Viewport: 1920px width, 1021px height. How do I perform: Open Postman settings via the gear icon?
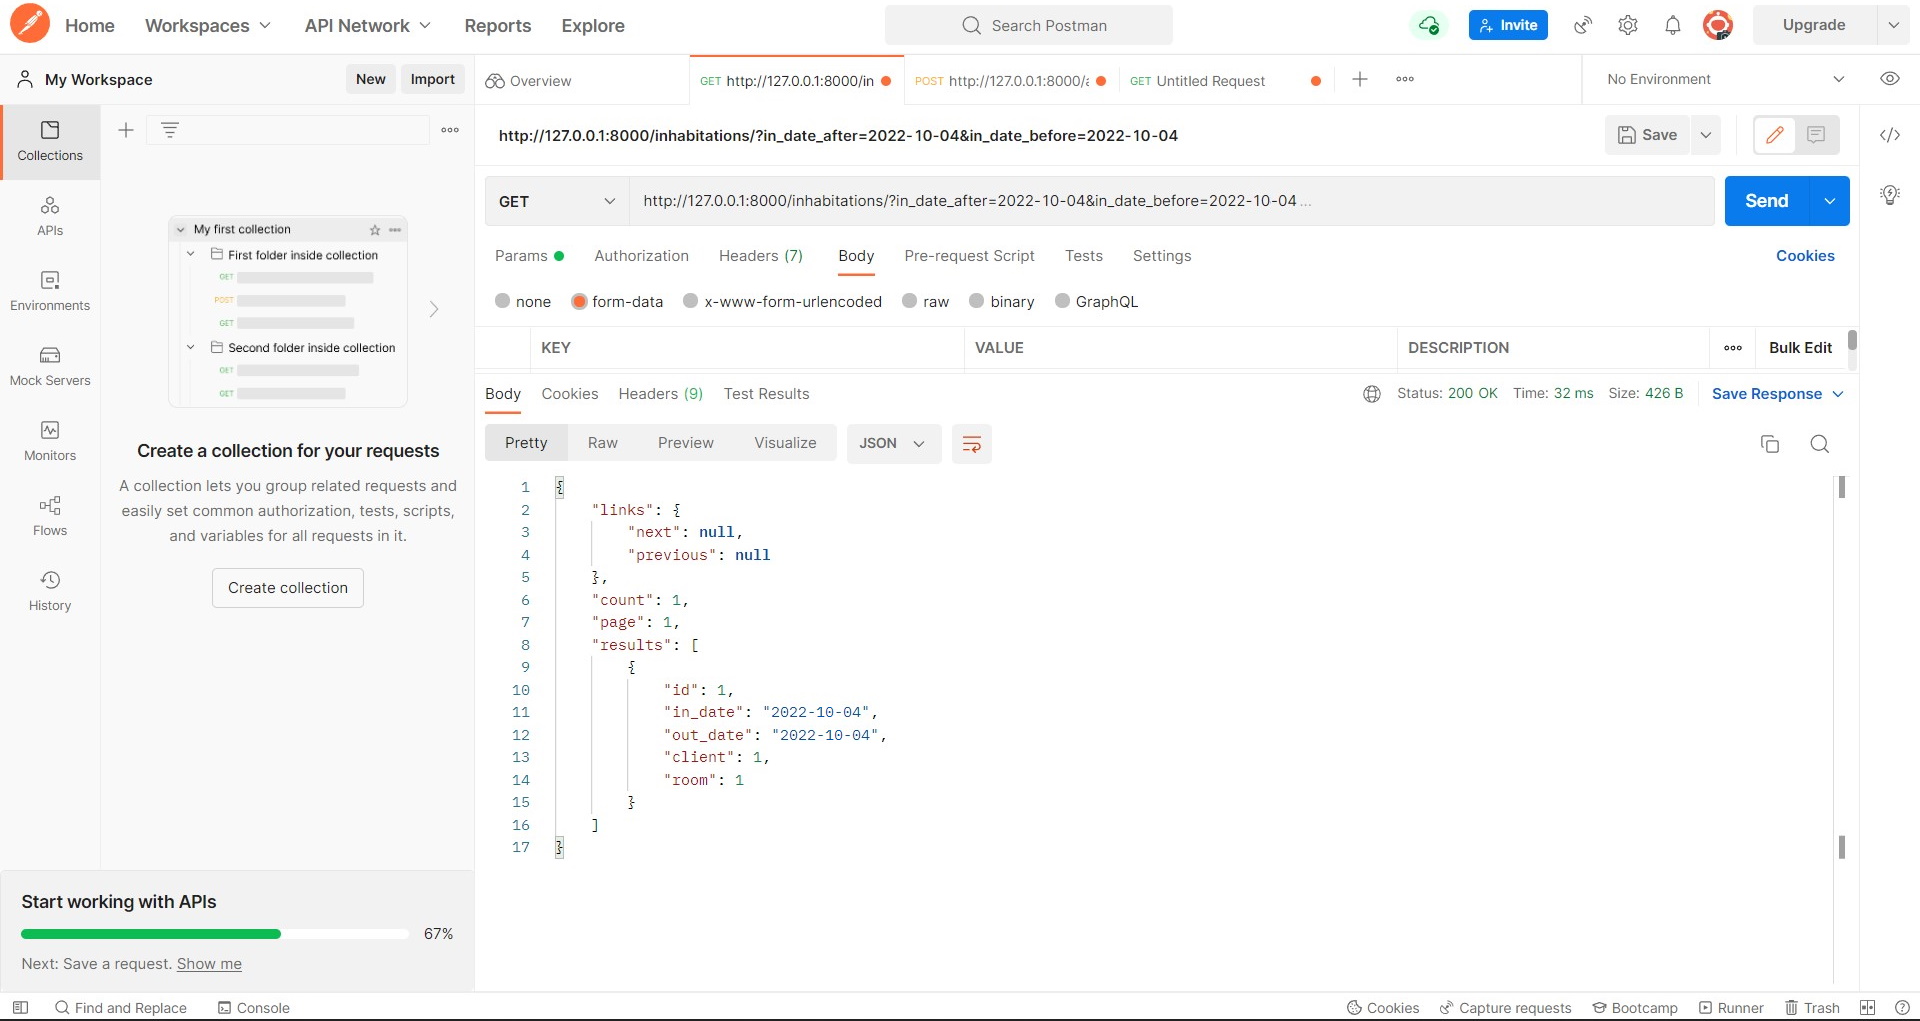pyautogui.click(x=1627, y=25)
